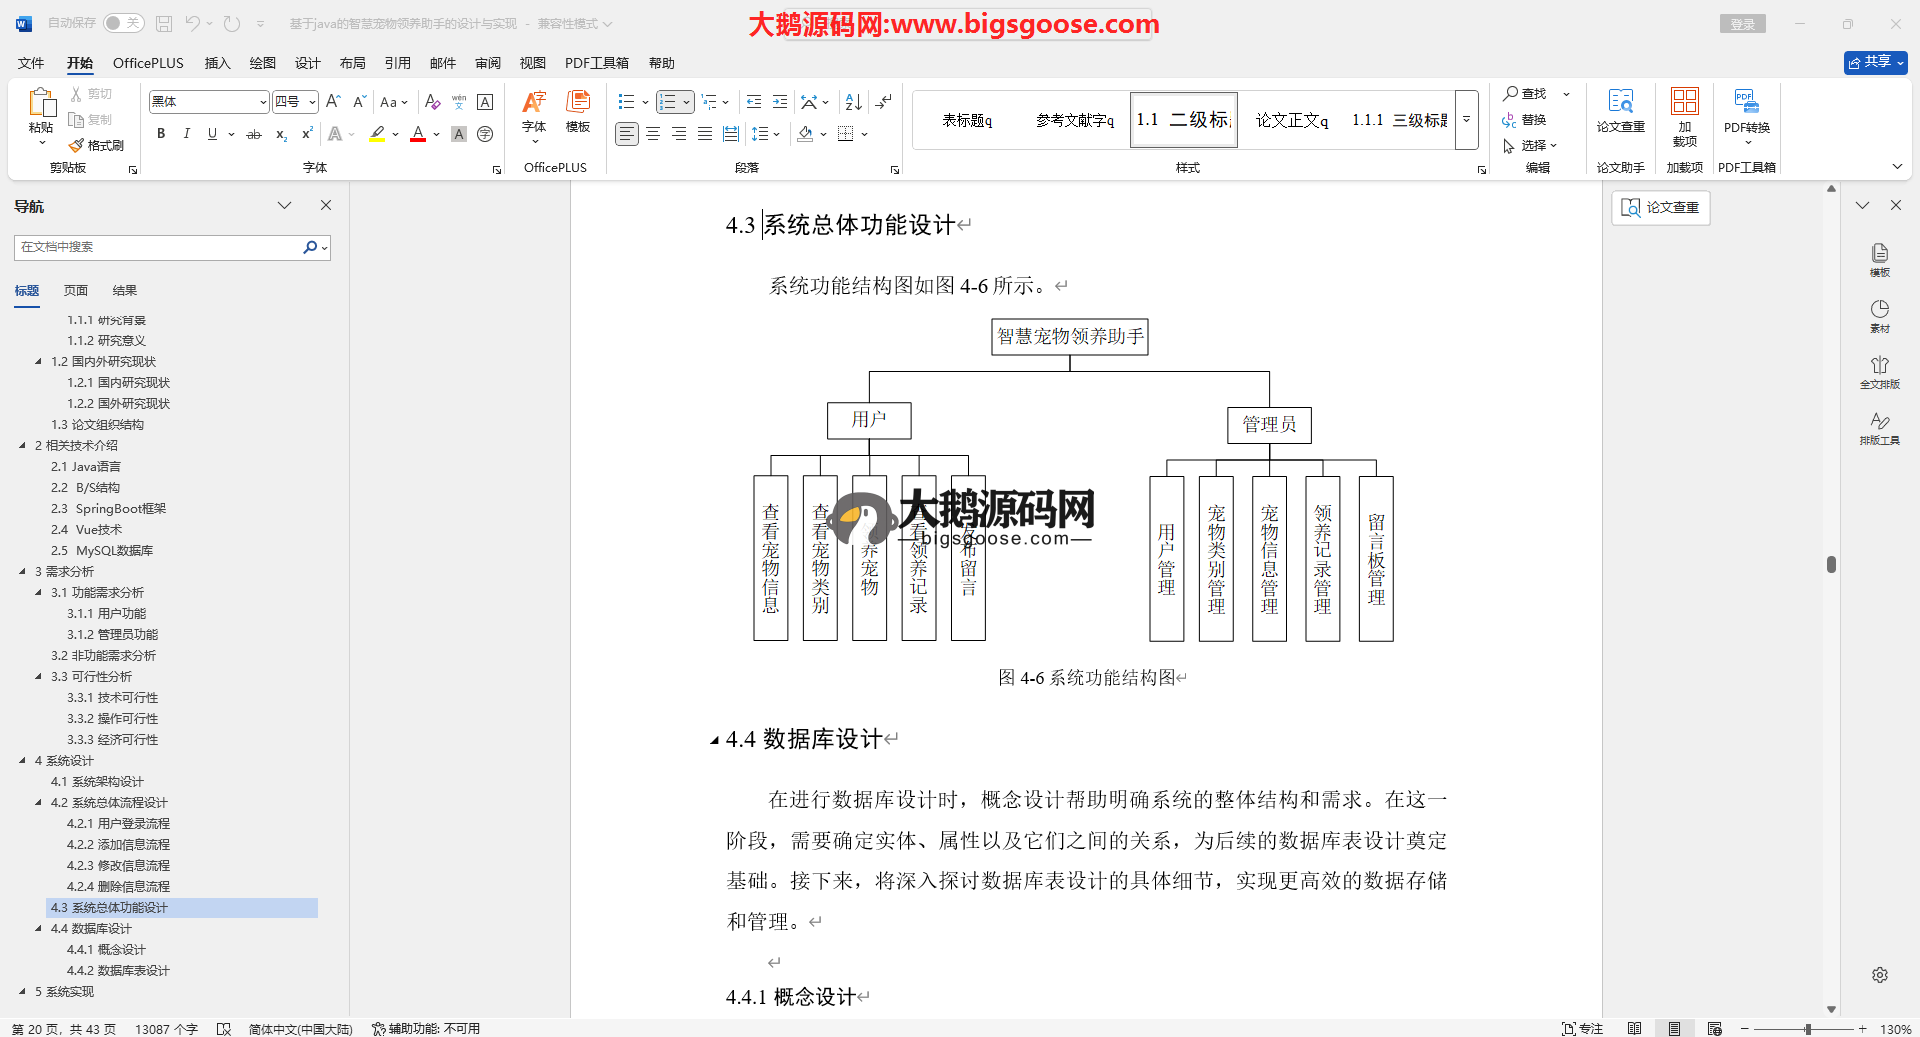Viewport: 1920px width, 1037px height.
Task: Toggle the AutoSave (自动保存) switch
Action: tap(124, 23)
